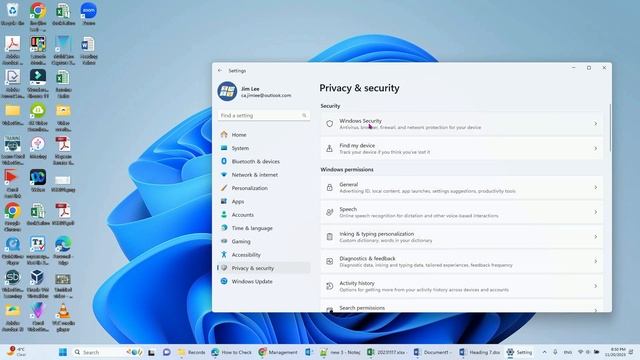The height and width of the screenshot is (360, 640).
Task: Click the Apps icon in the sidebar
Action: (224, 201)
